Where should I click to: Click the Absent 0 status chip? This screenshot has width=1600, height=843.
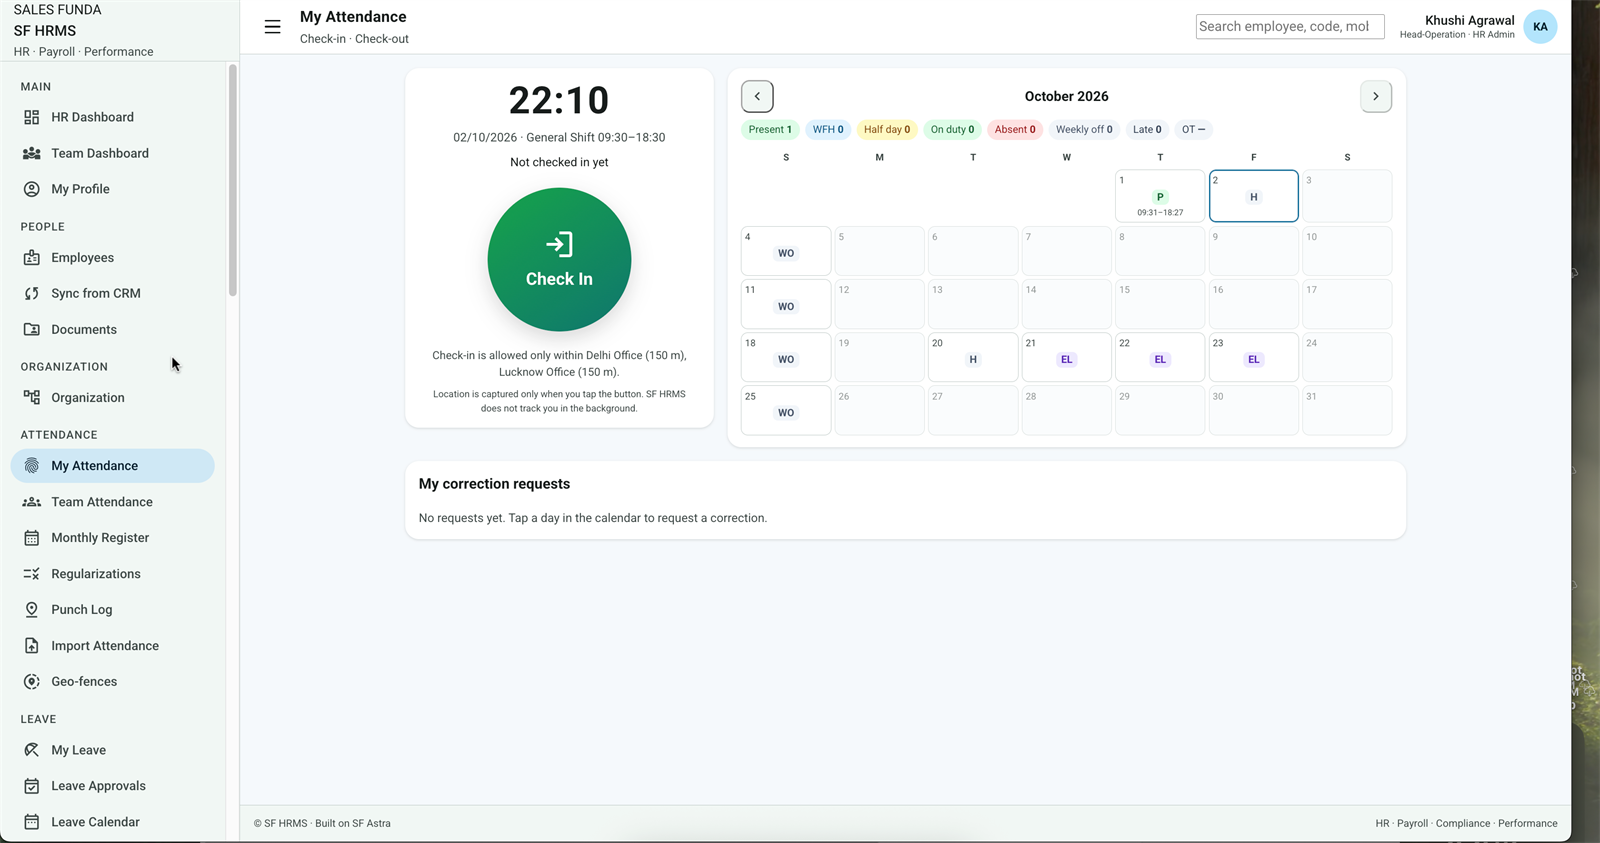[x=1015, y=130]
